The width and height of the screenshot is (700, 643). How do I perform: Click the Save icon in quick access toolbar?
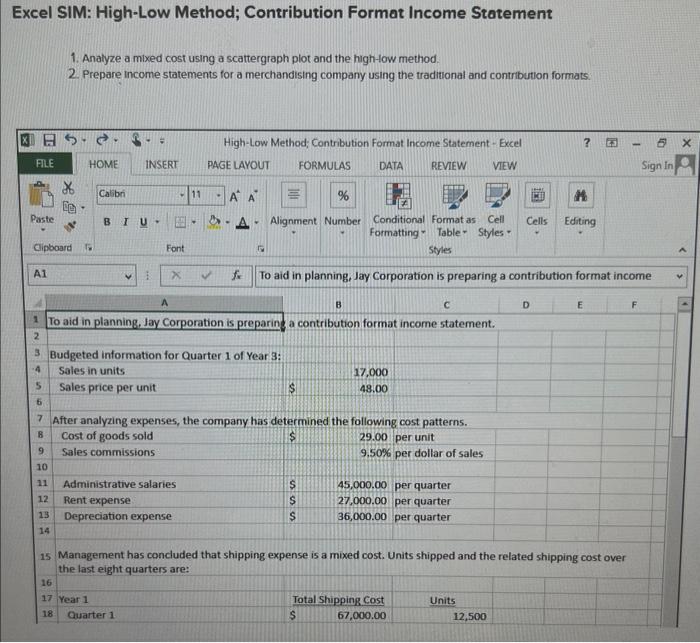point(49,140)
